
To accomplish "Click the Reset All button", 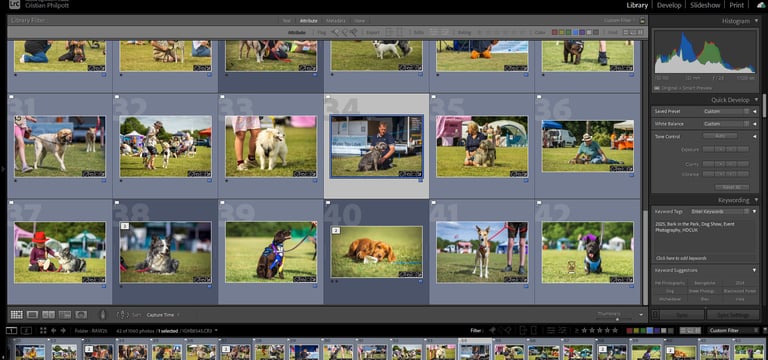I will 732,187.
